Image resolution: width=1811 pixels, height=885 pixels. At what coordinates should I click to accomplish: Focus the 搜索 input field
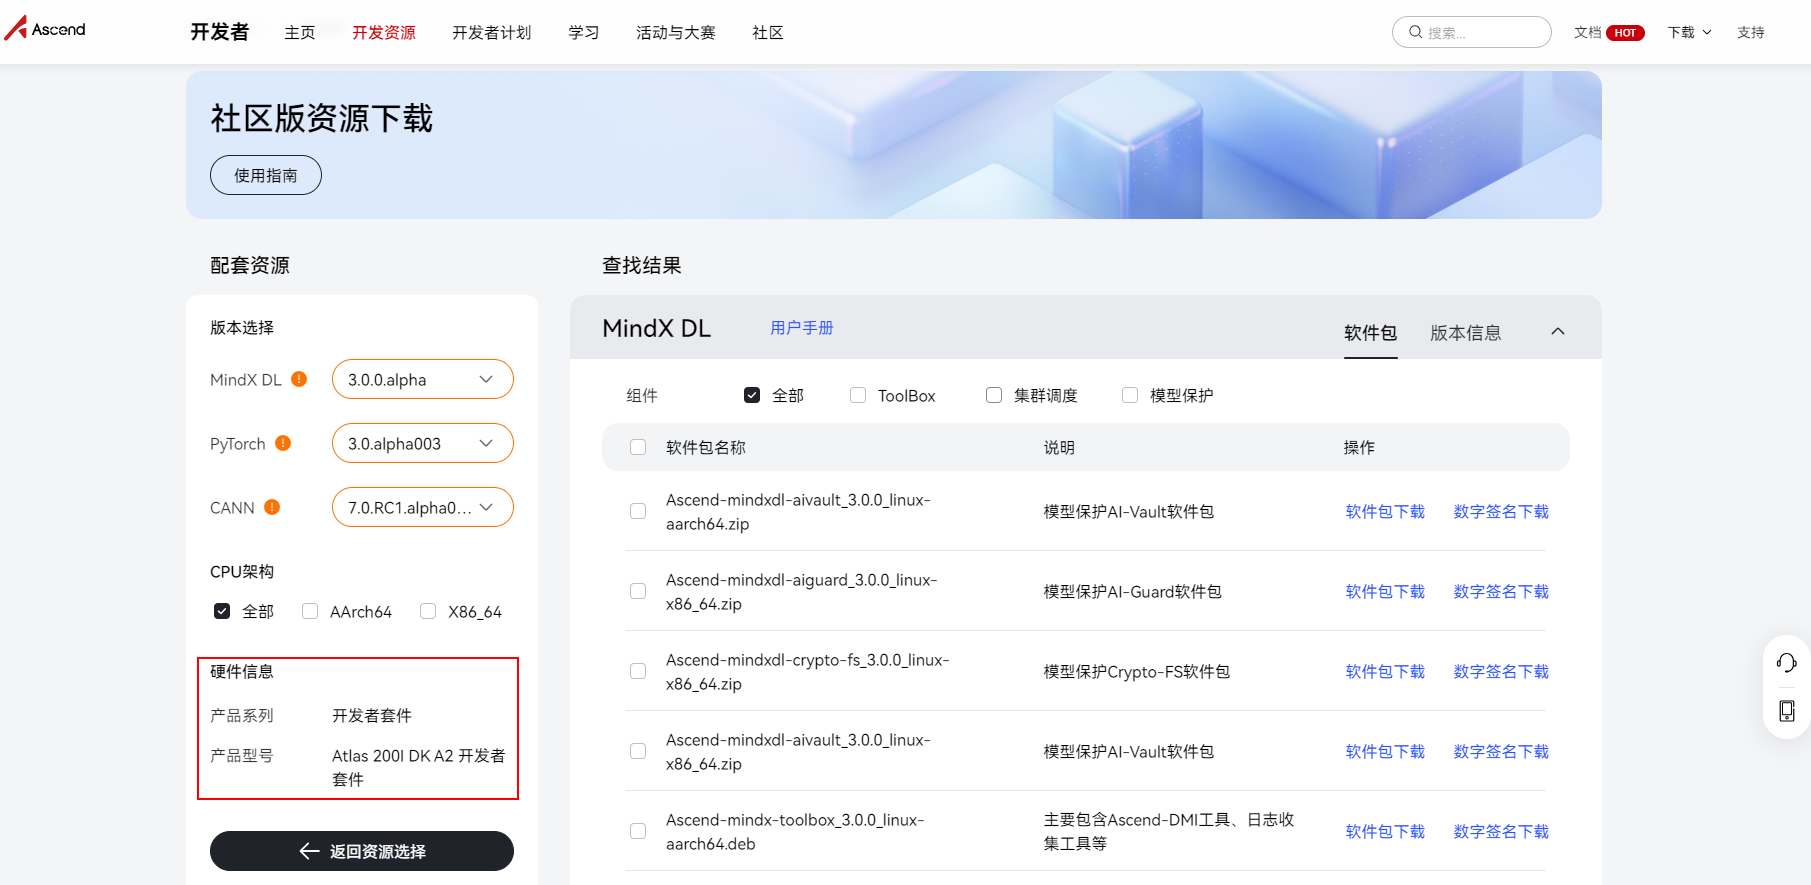[1472, 32]
